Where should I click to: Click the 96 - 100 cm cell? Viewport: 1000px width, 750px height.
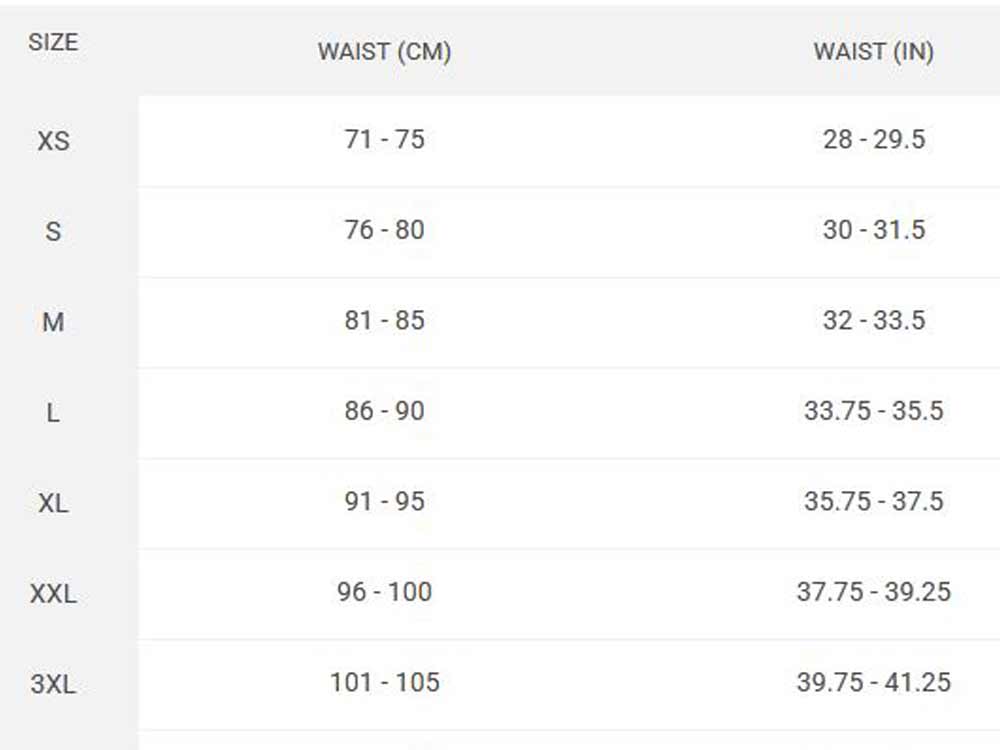pos(384,592)
